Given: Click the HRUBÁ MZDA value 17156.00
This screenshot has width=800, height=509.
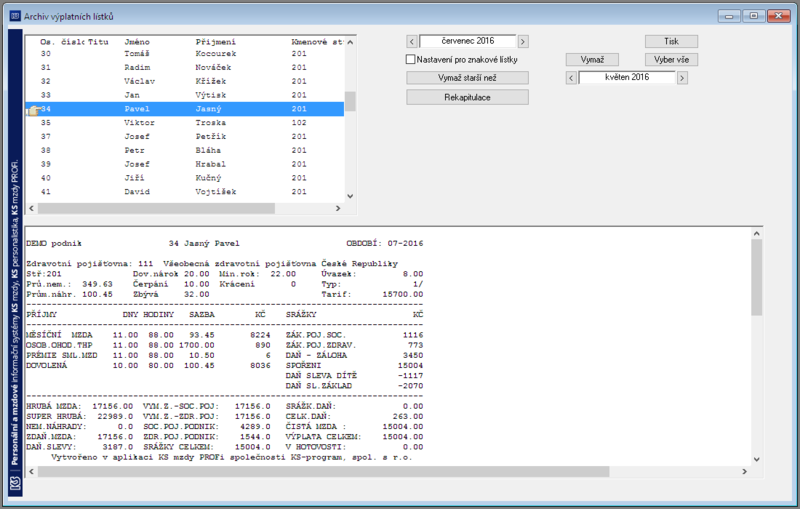Looking at the screenshot, I should [x=112, y=406].
